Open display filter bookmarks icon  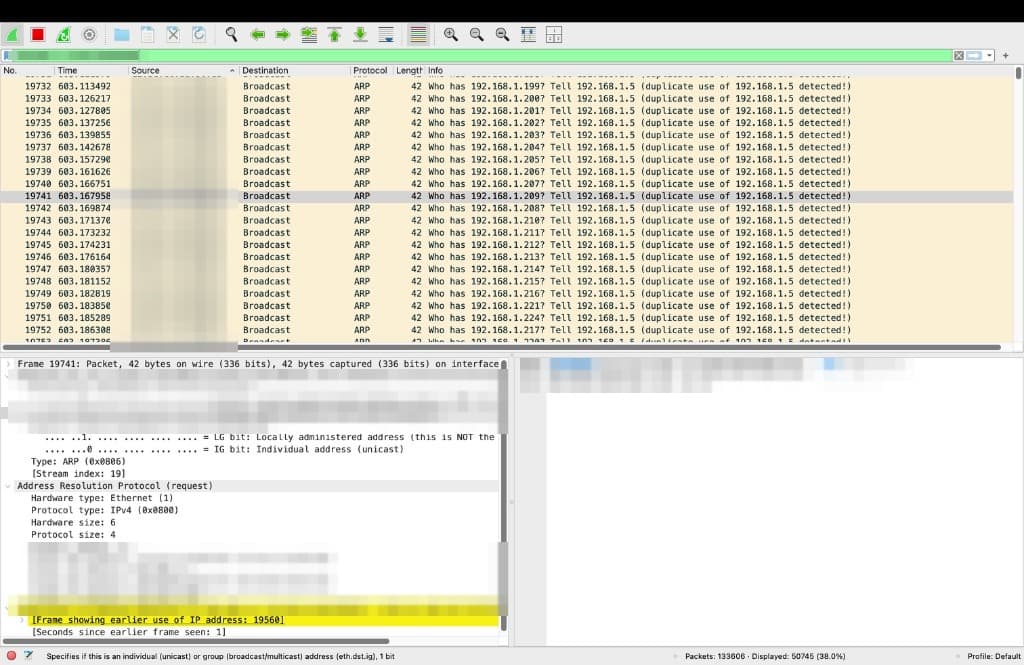pyautogui.click(x=7, y=56)
